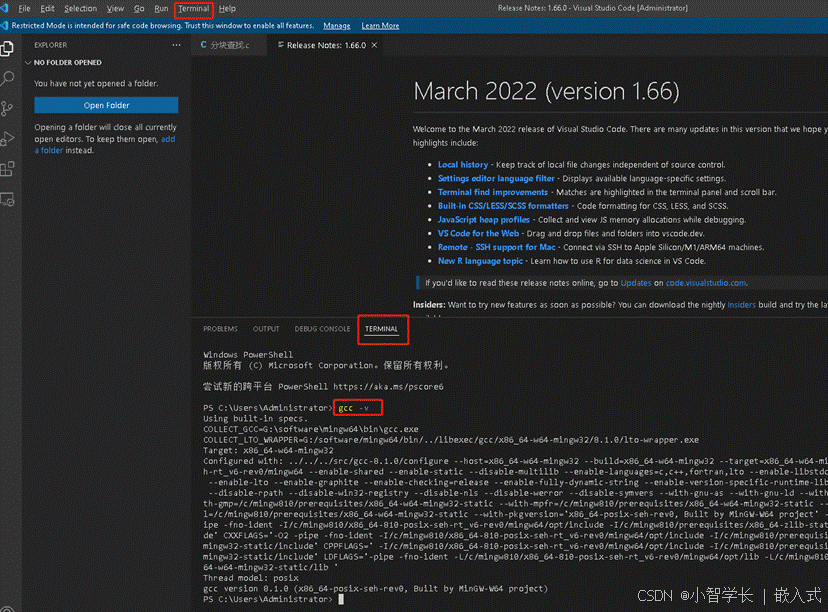Click the 'Target: x86_64-w64-mingw32' line
Viewport: 828px width, 612px height.
[x=268, y=450]
